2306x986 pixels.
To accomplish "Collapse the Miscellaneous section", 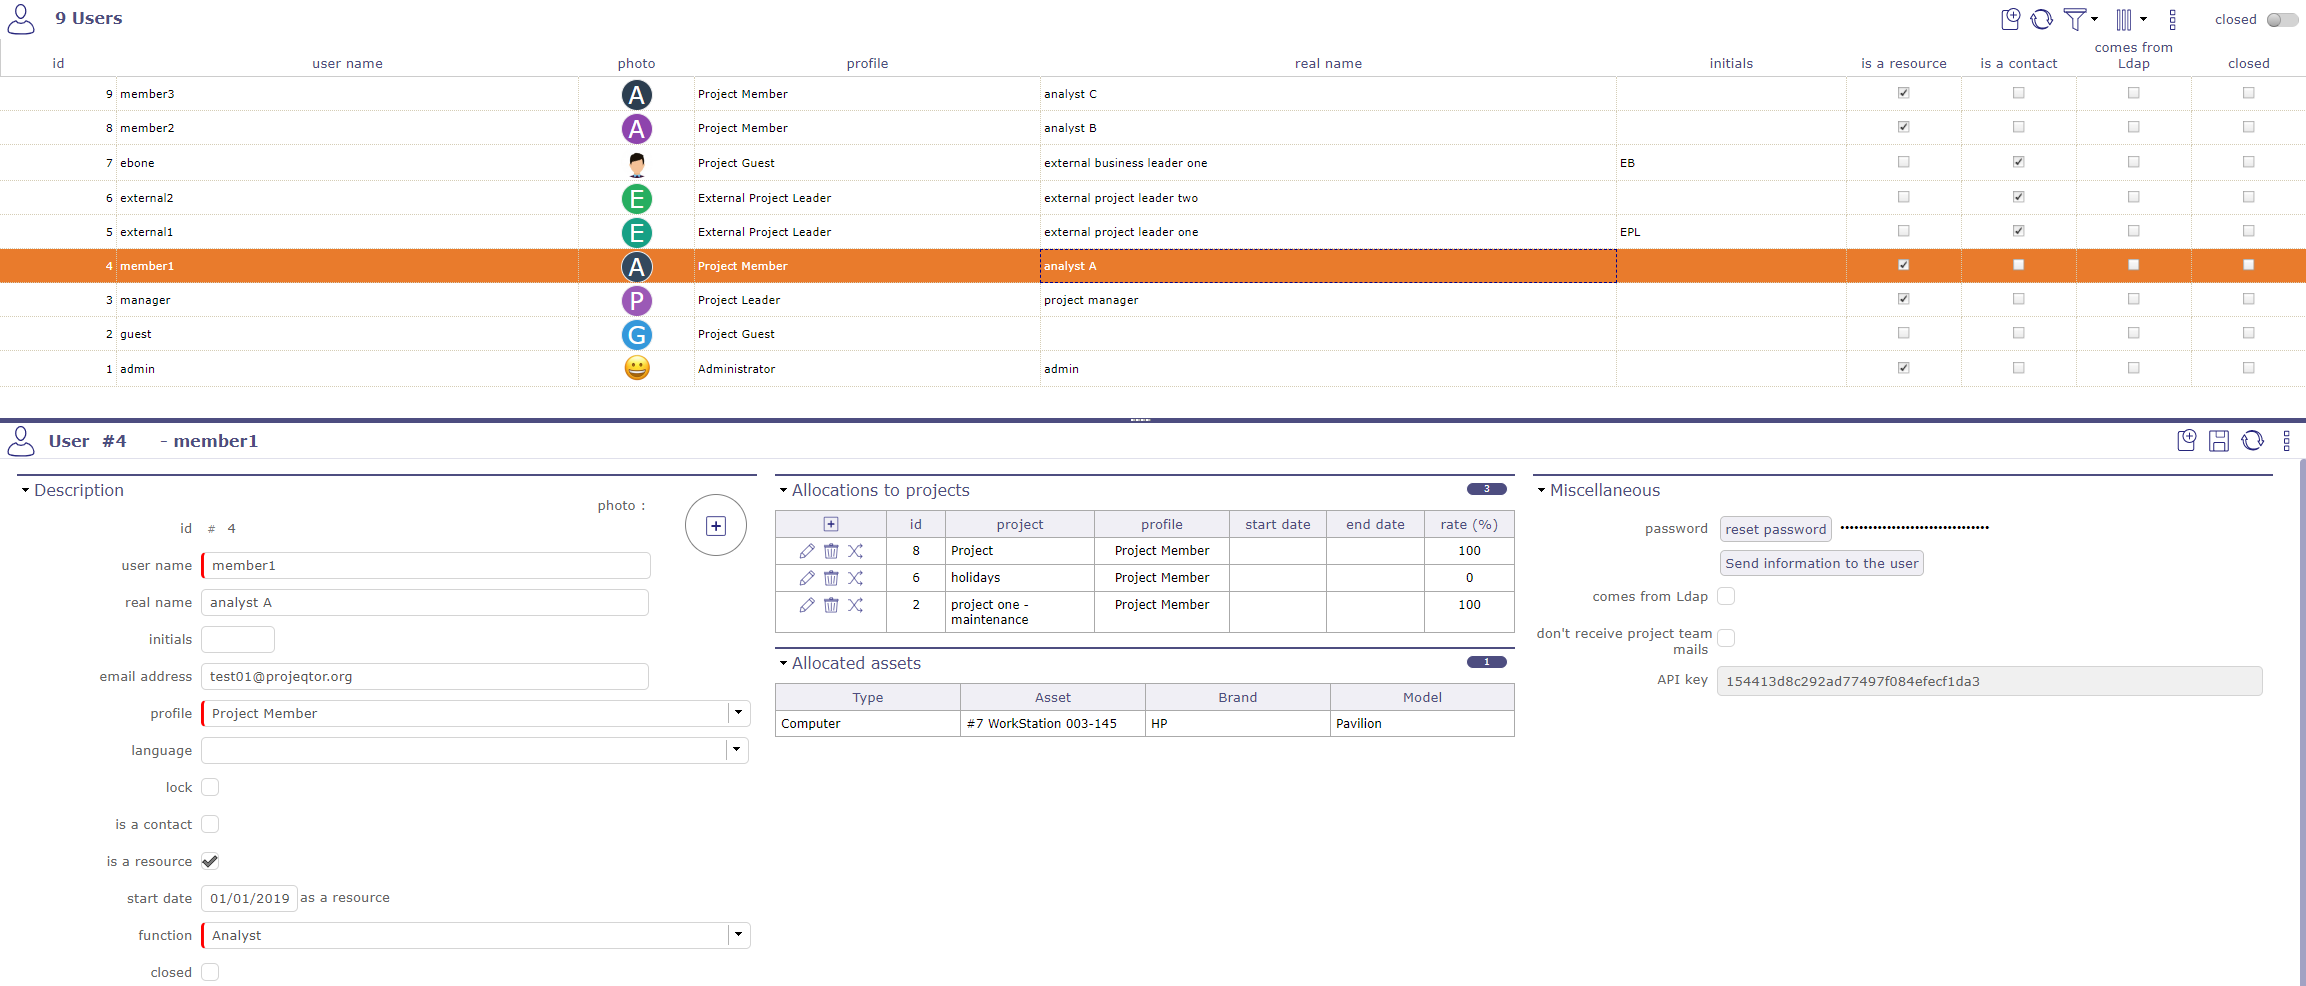I will [1541, 490].
